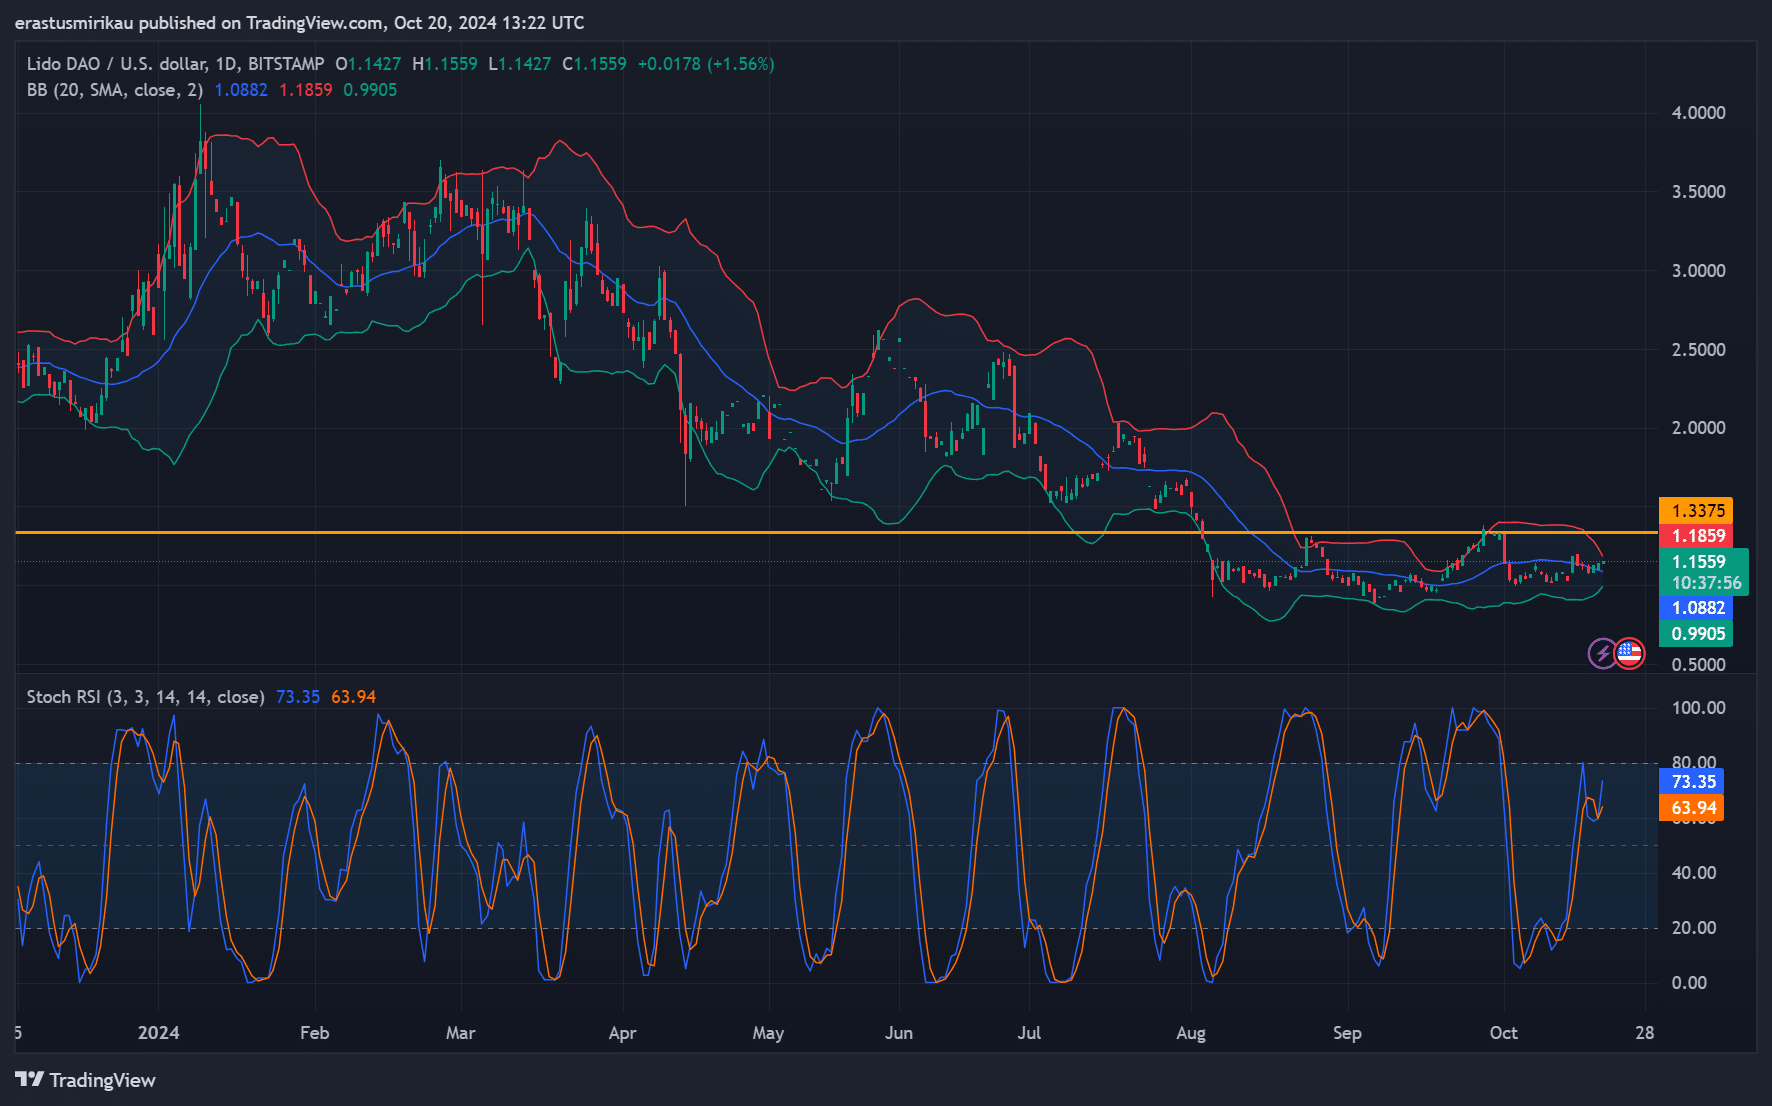Click the 28 date label on time axis
Viewport: 1772px width, 1106px height.
tap(1645, 1033)
